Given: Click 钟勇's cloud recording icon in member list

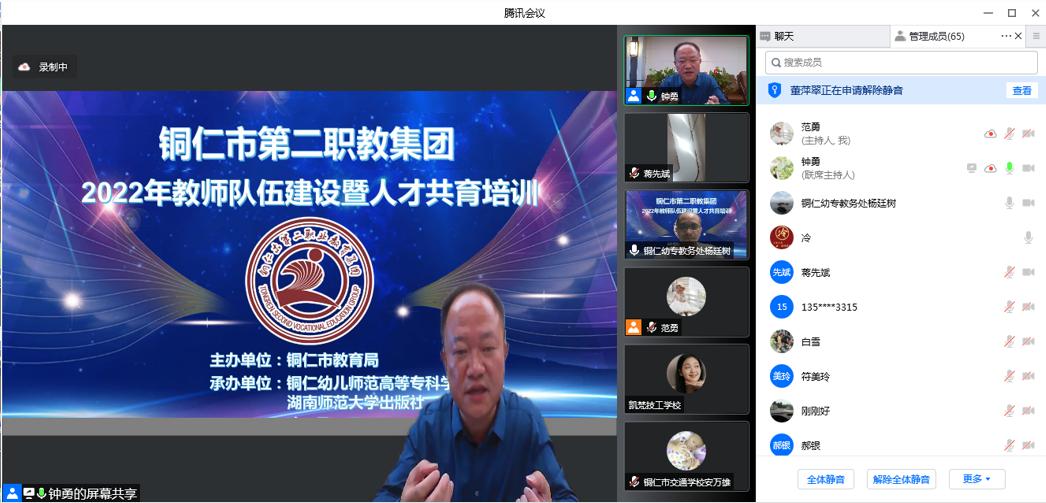Looking at the screenshot, I should click(x=990, y=168).
